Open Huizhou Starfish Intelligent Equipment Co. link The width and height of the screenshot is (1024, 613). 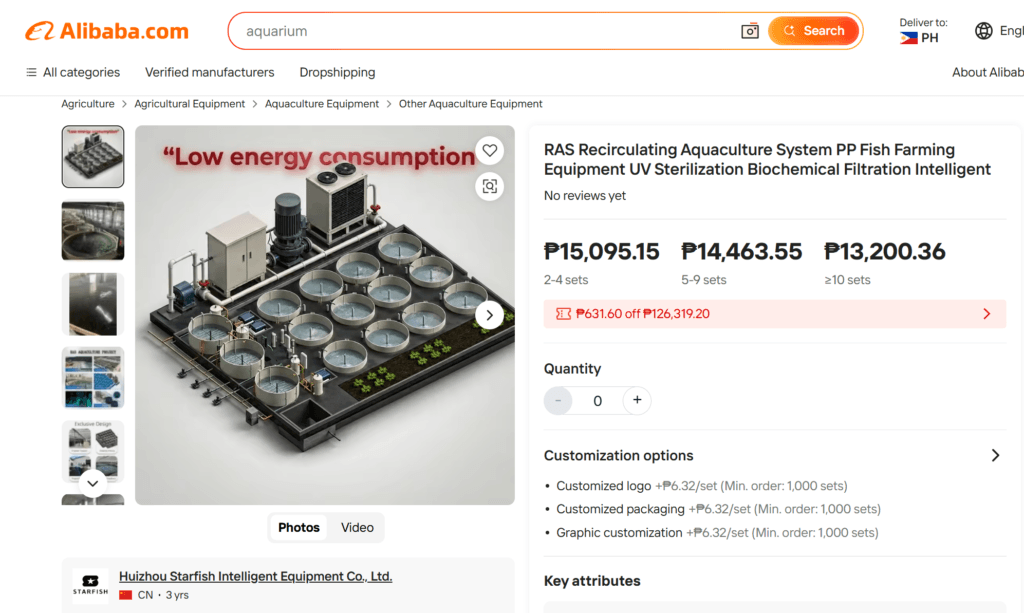click(x=255, y=576)
